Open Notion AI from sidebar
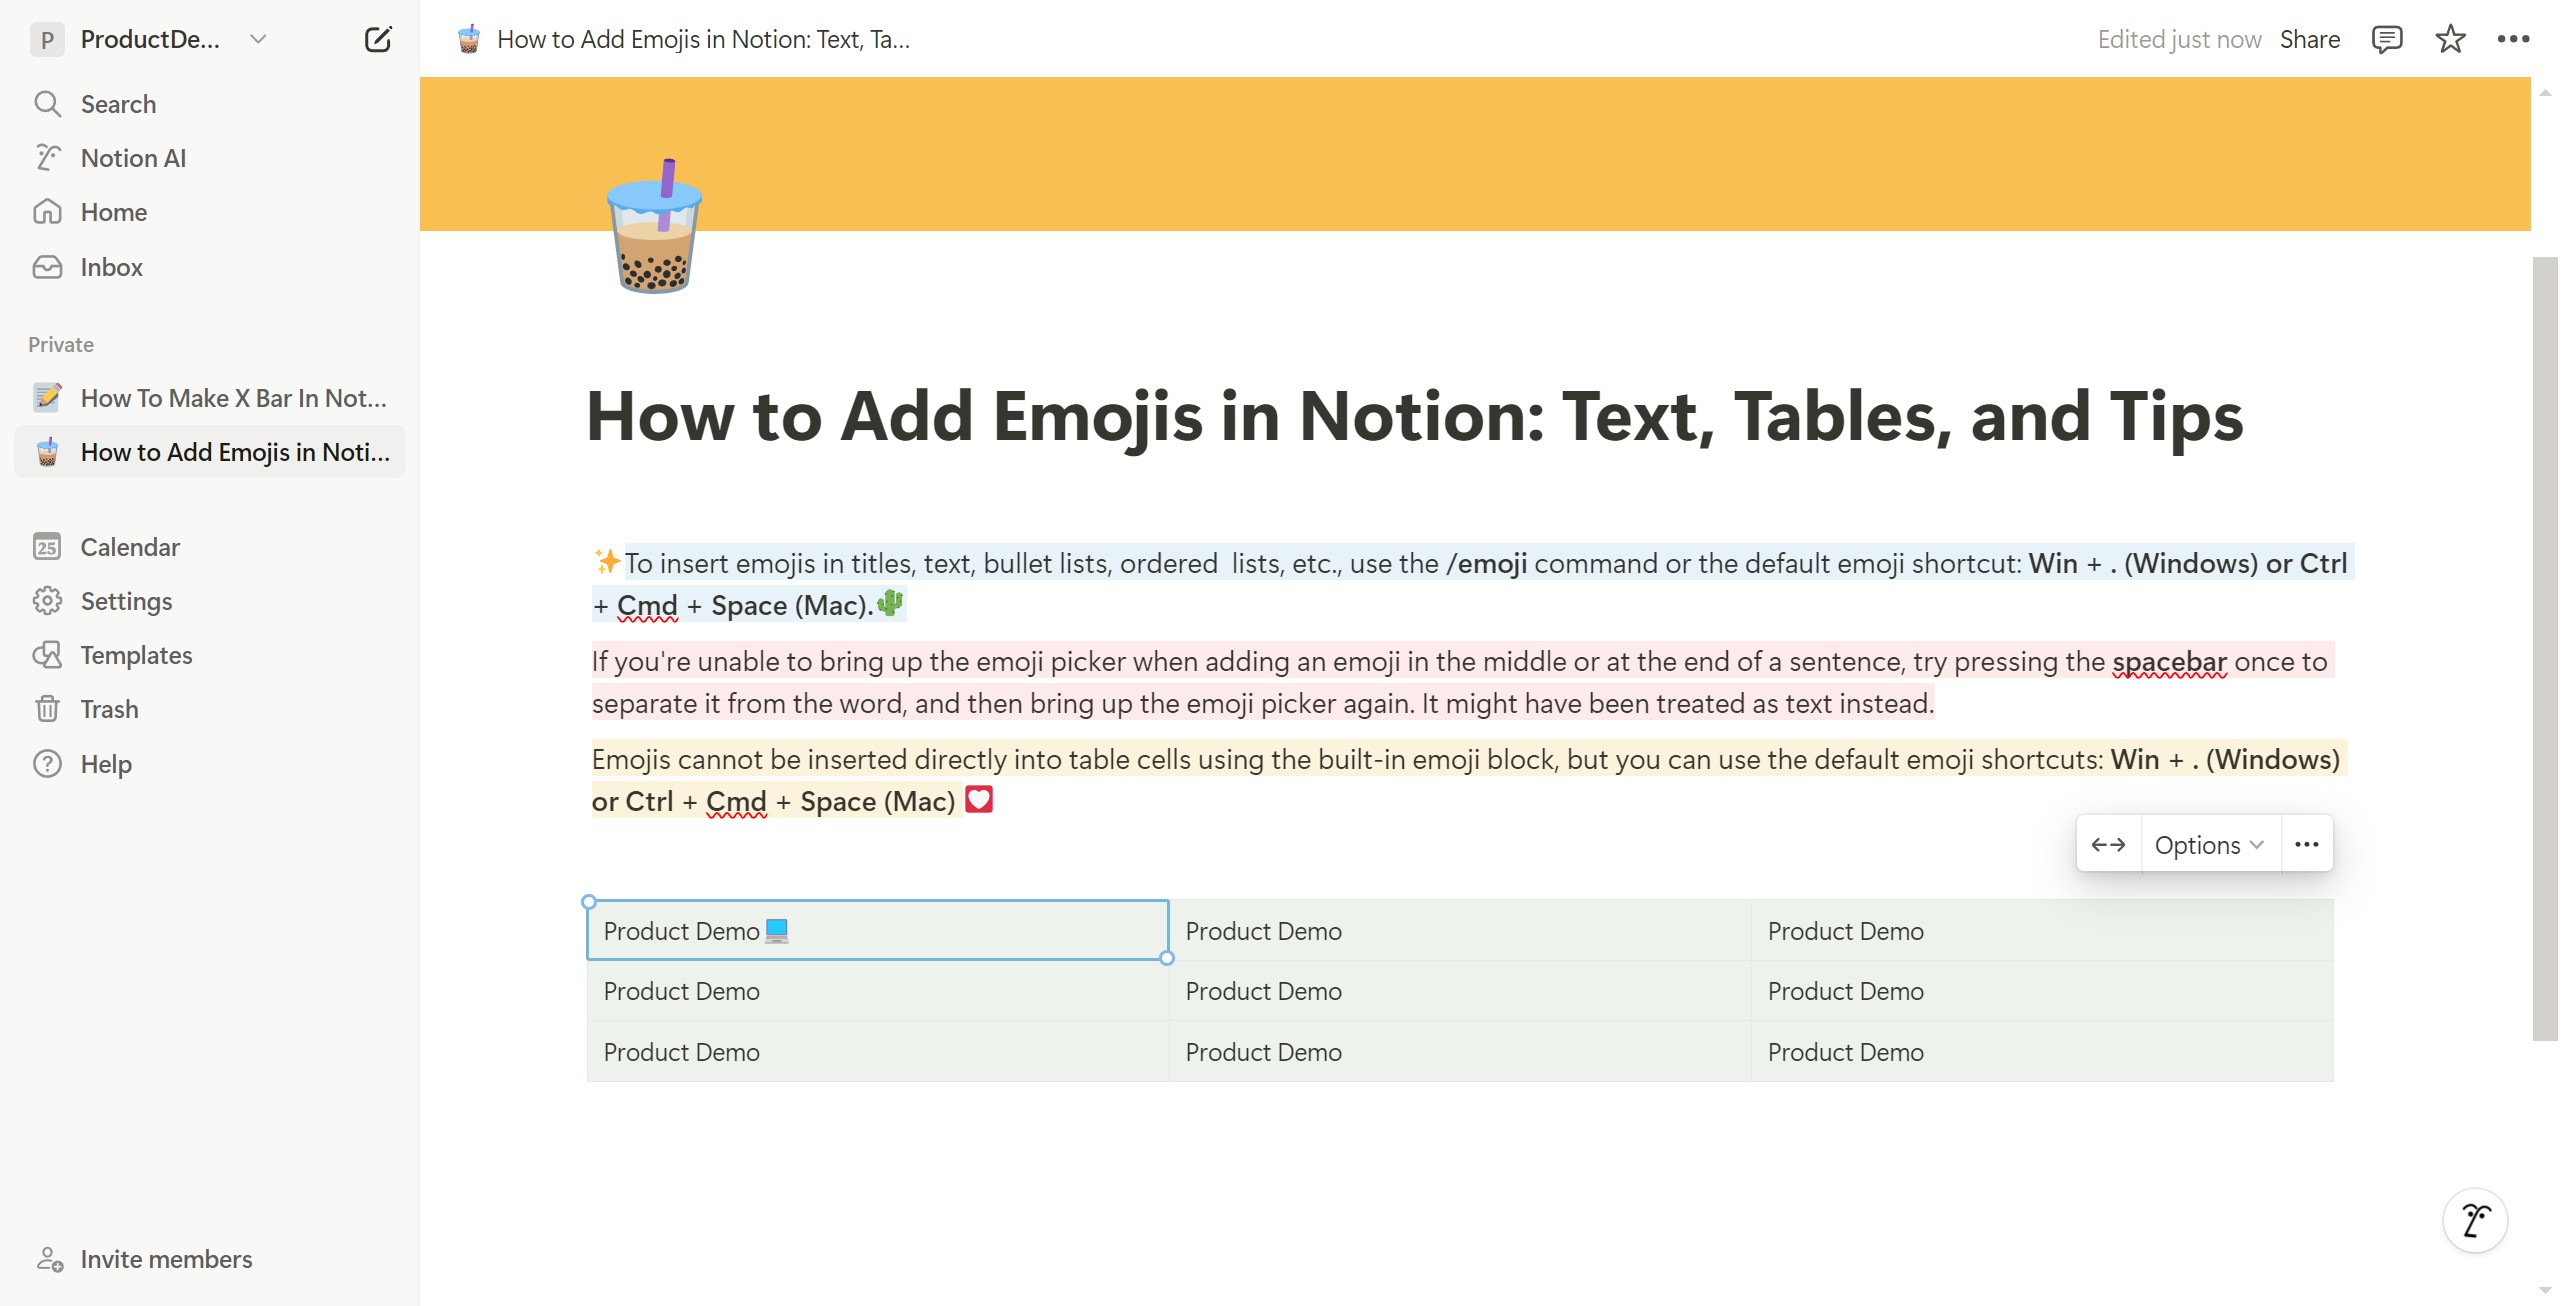The height and width of the screenshot is (1306, 2561). tap(47, 158)
